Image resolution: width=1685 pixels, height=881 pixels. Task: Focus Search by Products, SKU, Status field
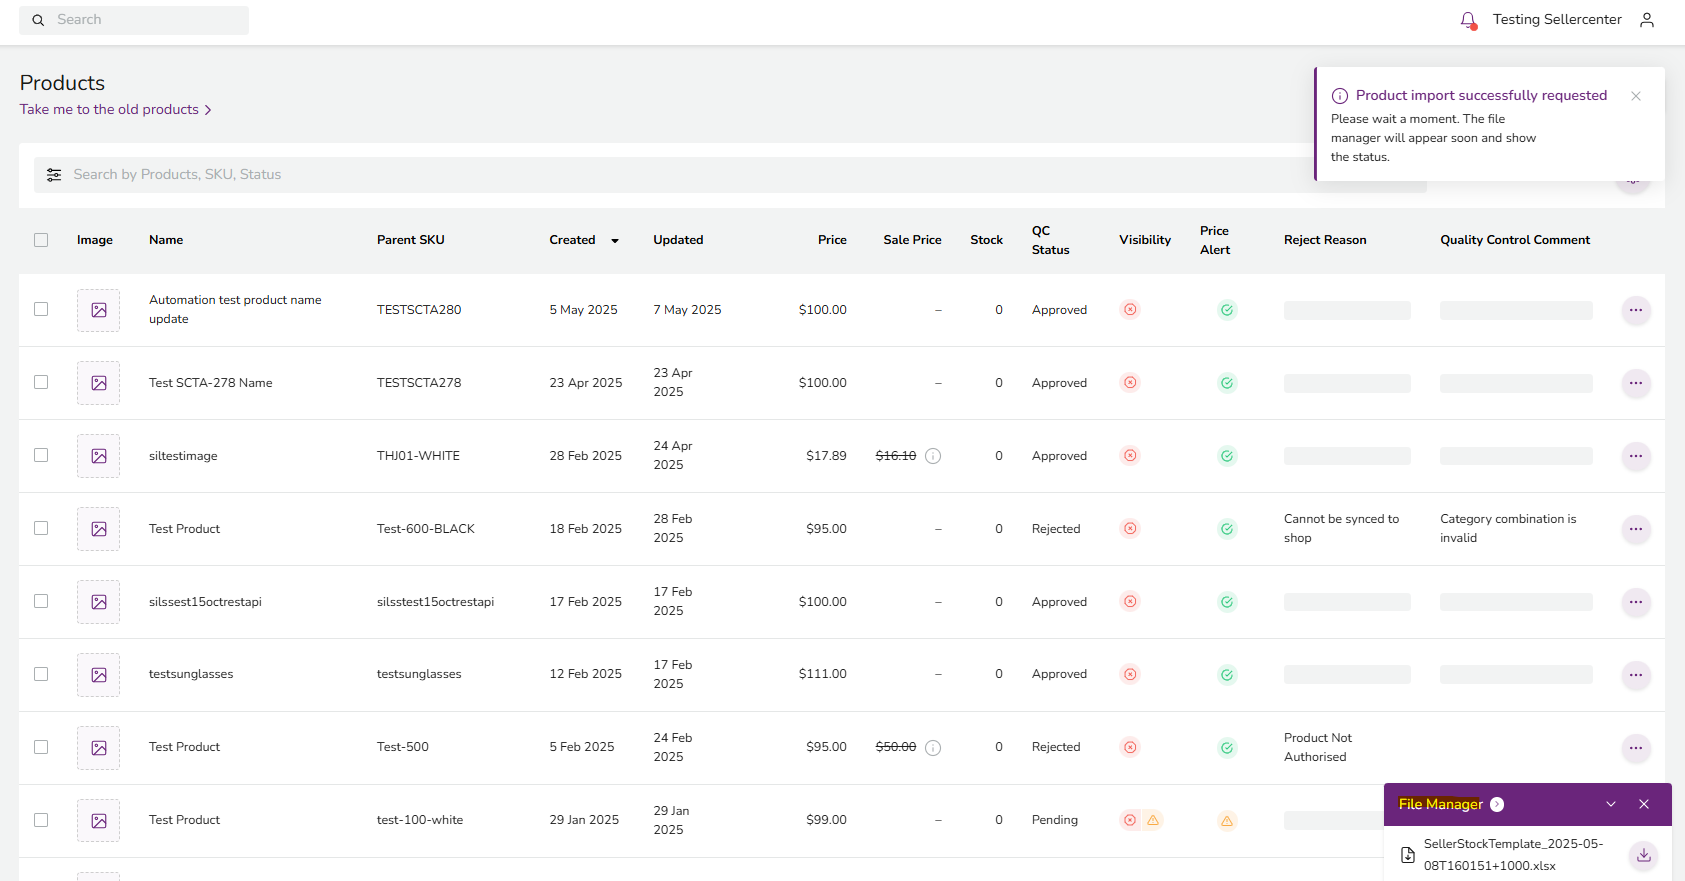pyautogui.click(x=730, y=175)
